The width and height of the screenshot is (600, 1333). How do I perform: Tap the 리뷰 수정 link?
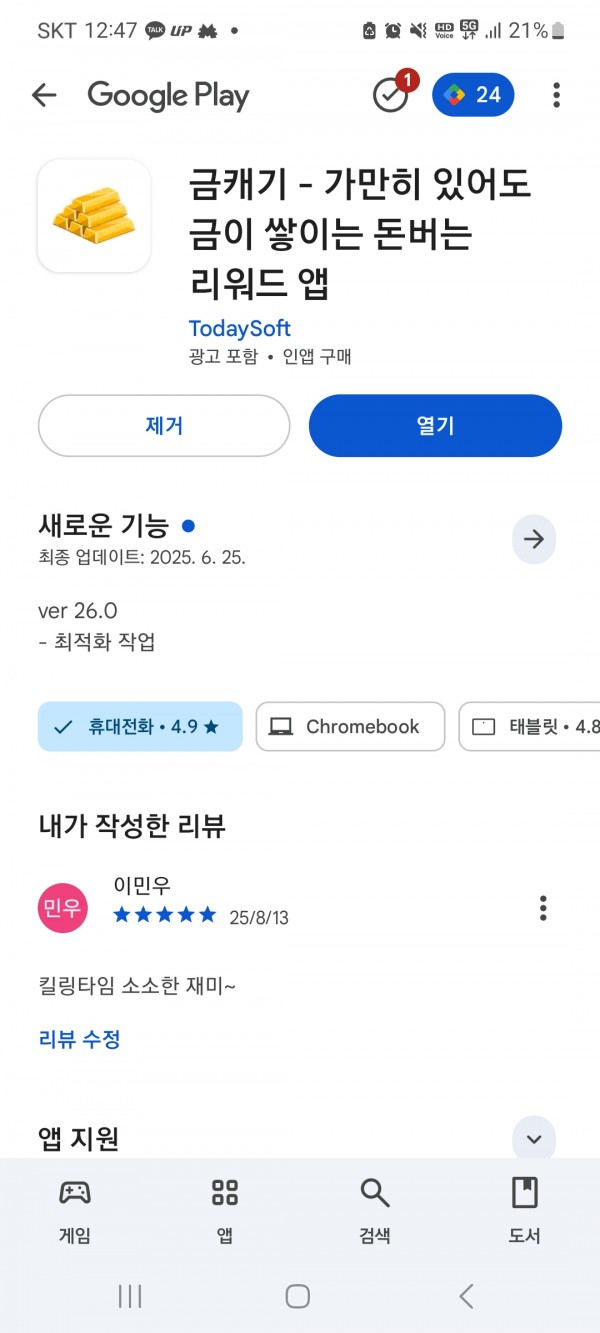pos(80,1039)
